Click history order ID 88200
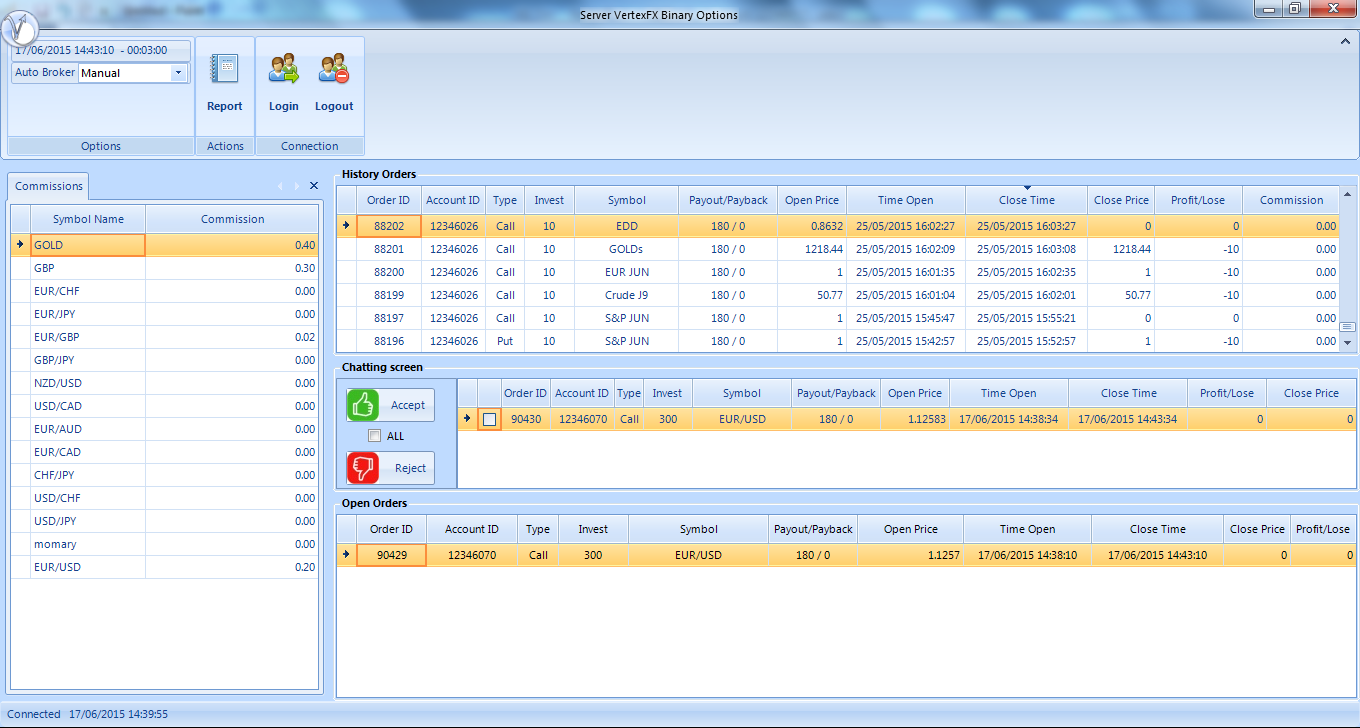Image resolution: width=1360 pixels, height=728 pixels. click(389, 272)
